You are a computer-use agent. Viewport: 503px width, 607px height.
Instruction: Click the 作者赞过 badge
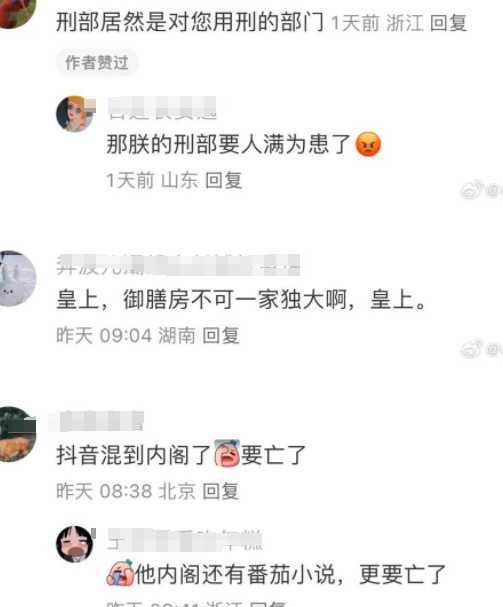point(97,63)
